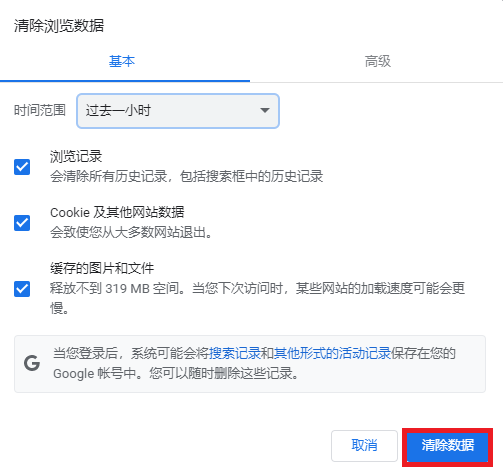Click the Google G logo icon
Screen dimensions: 503x473
(32, 363)
